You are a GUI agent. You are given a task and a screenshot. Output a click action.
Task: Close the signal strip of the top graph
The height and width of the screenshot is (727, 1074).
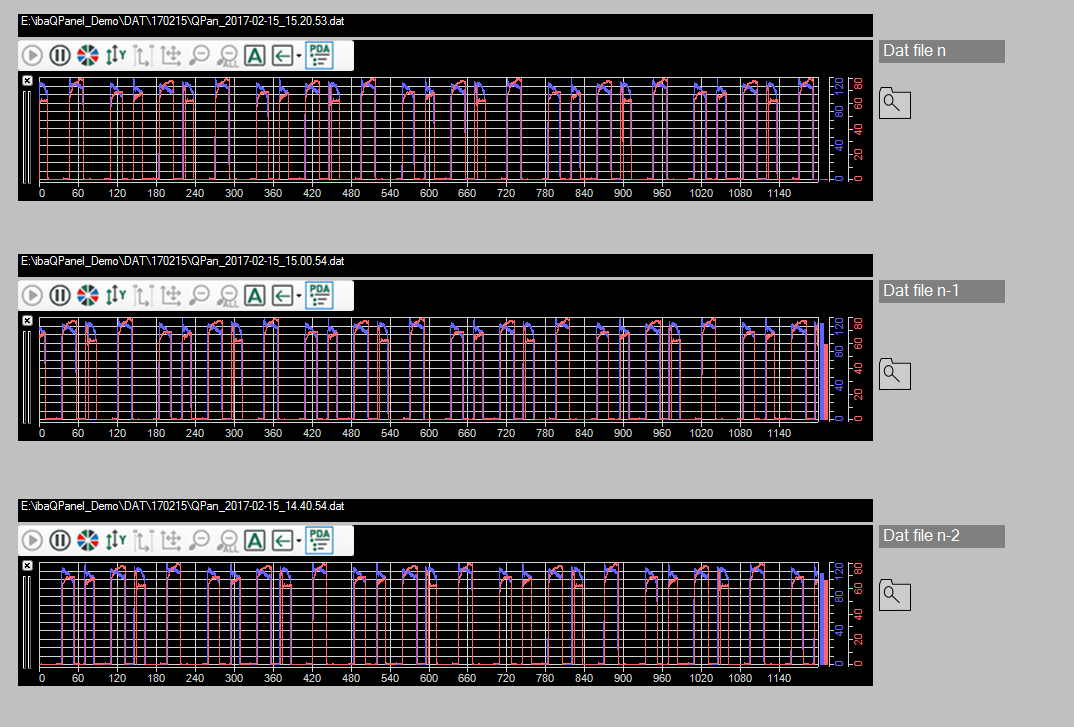click(27, 80)
